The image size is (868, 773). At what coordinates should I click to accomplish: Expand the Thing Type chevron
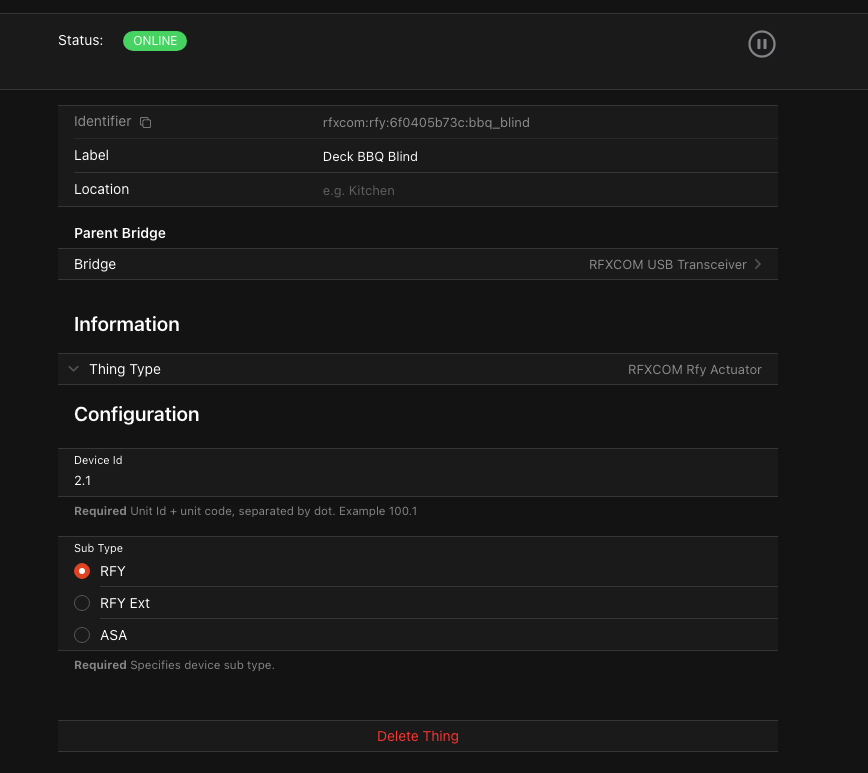[73, 369]
